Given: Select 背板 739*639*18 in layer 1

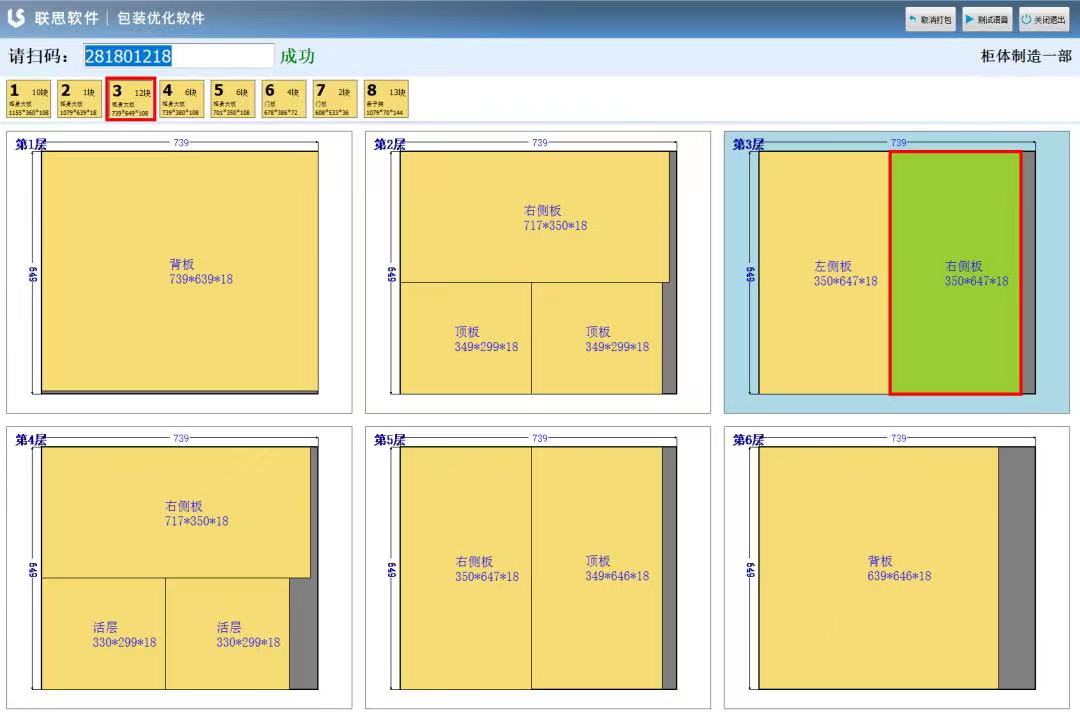Looking at the screenshot, I should pos(180,271).
